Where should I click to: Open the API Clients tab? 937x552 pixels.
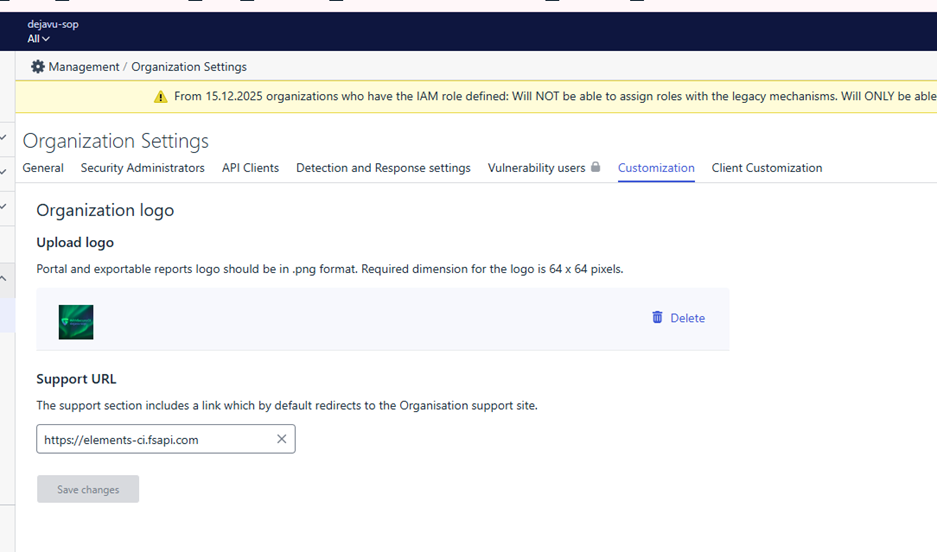(x=250, y=168)
